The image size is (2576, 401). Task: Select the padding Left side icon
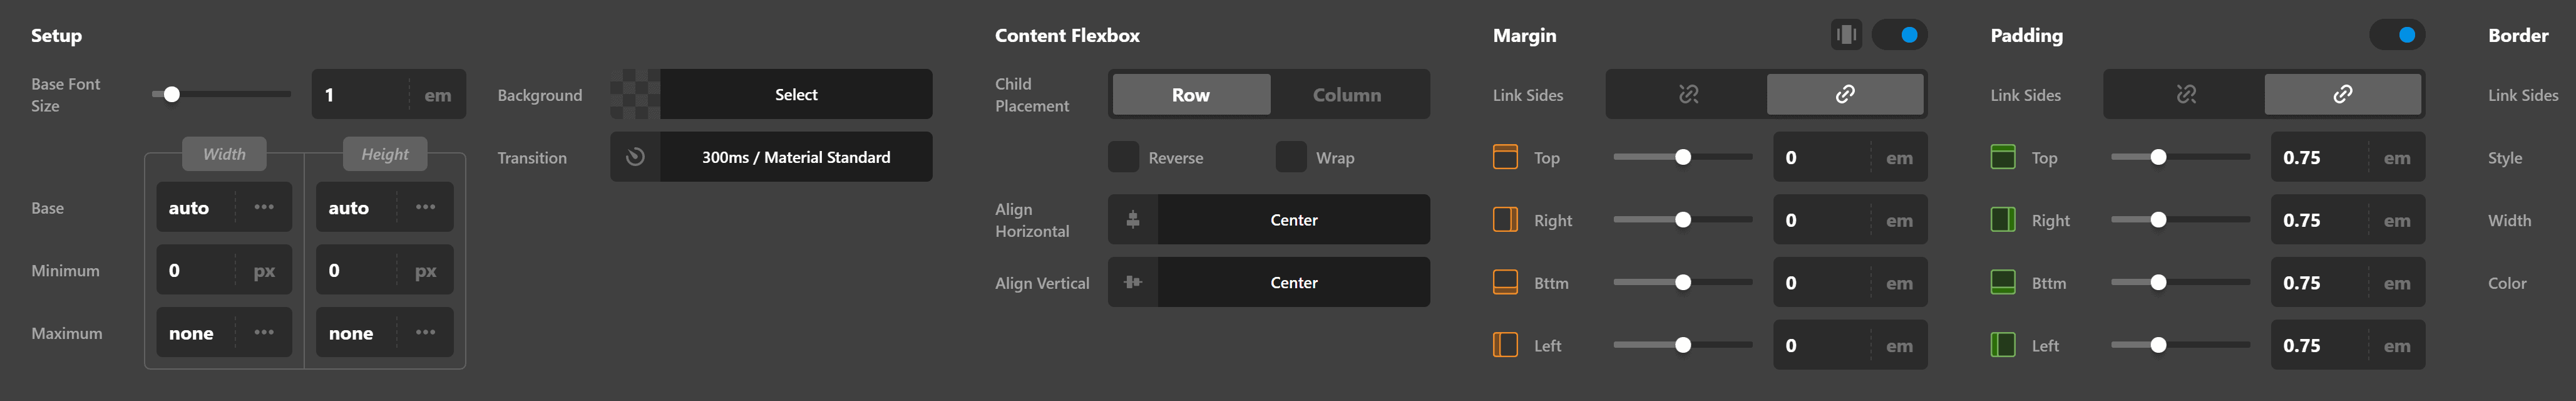point(2004,345)
